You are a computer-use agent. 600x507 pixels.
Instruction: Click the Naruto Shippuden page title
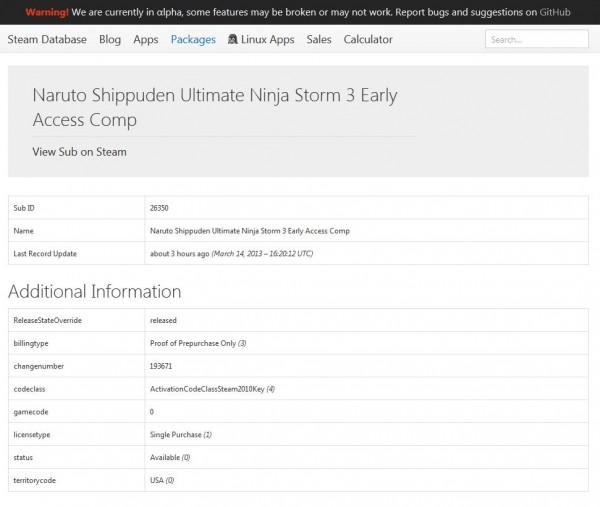[x=215, y=107]
